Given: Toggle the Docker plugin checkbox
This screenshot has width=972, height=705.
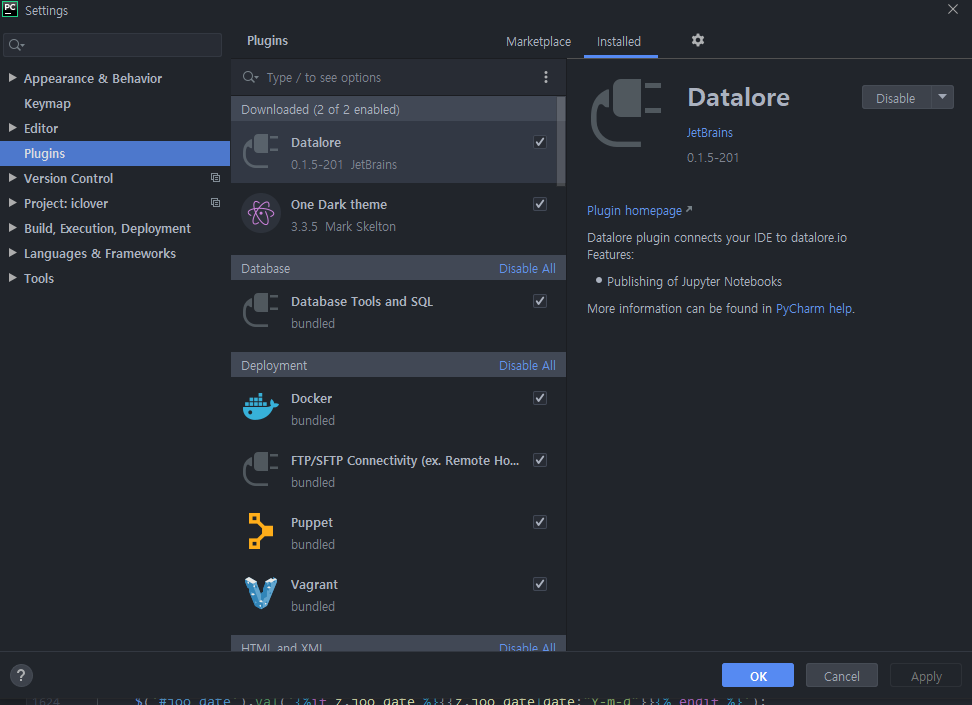Looking at the screenshot, I should coord(540,398).
